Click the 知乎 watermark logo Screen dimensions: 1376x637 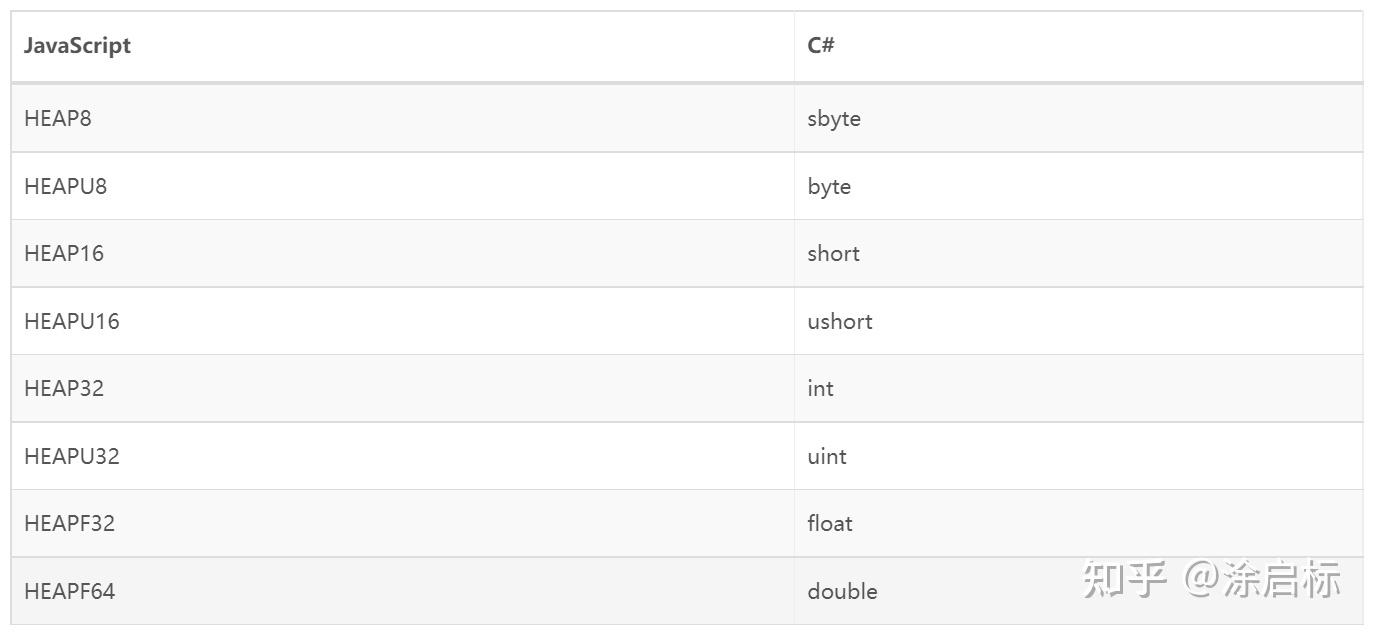[x=1125, y=580]
